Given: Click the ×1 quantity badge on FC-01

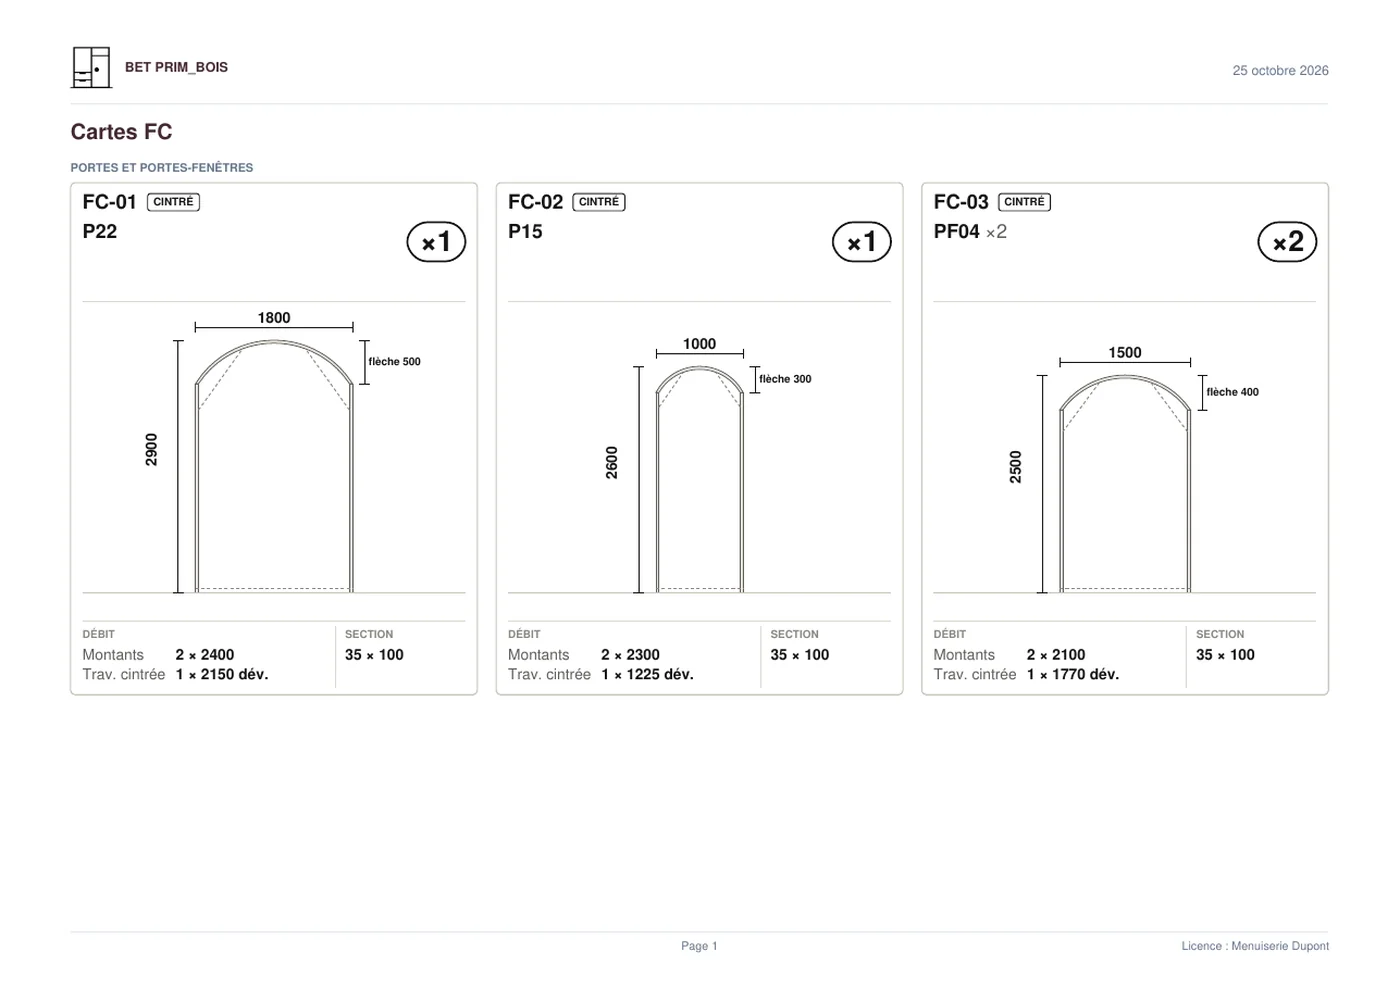Looking at the screenshot, I should click(436, 242).
